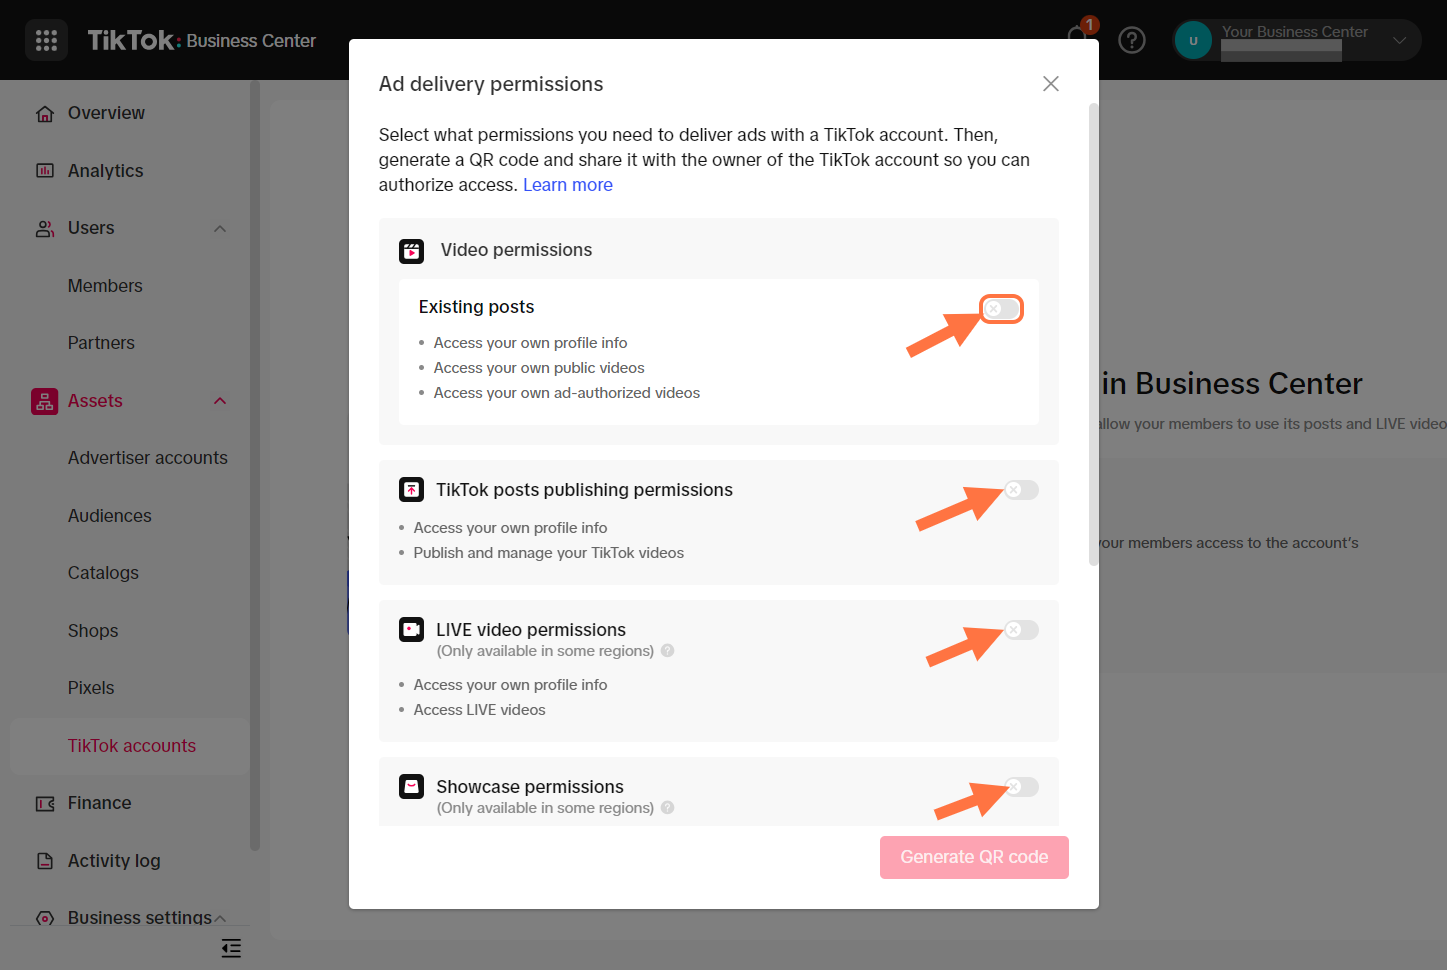The width and height of the screenshot is (1447, 970).
Task: Open the Learn more link
Action: coord(567,184)
